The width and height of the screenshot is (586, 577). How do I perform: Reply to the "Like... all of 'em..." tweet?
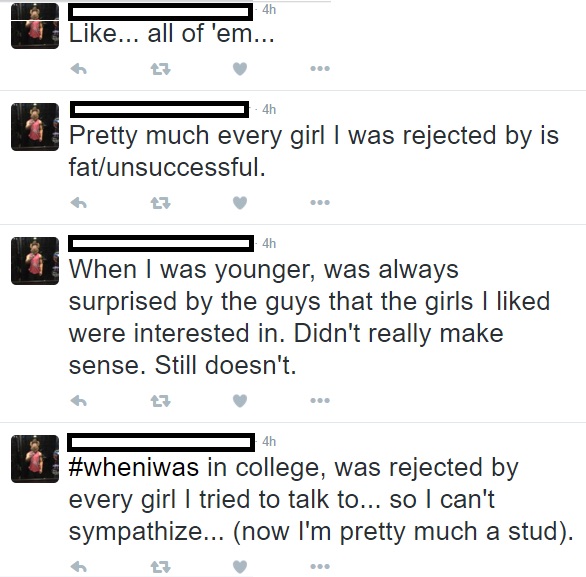[x=79, y=69]
